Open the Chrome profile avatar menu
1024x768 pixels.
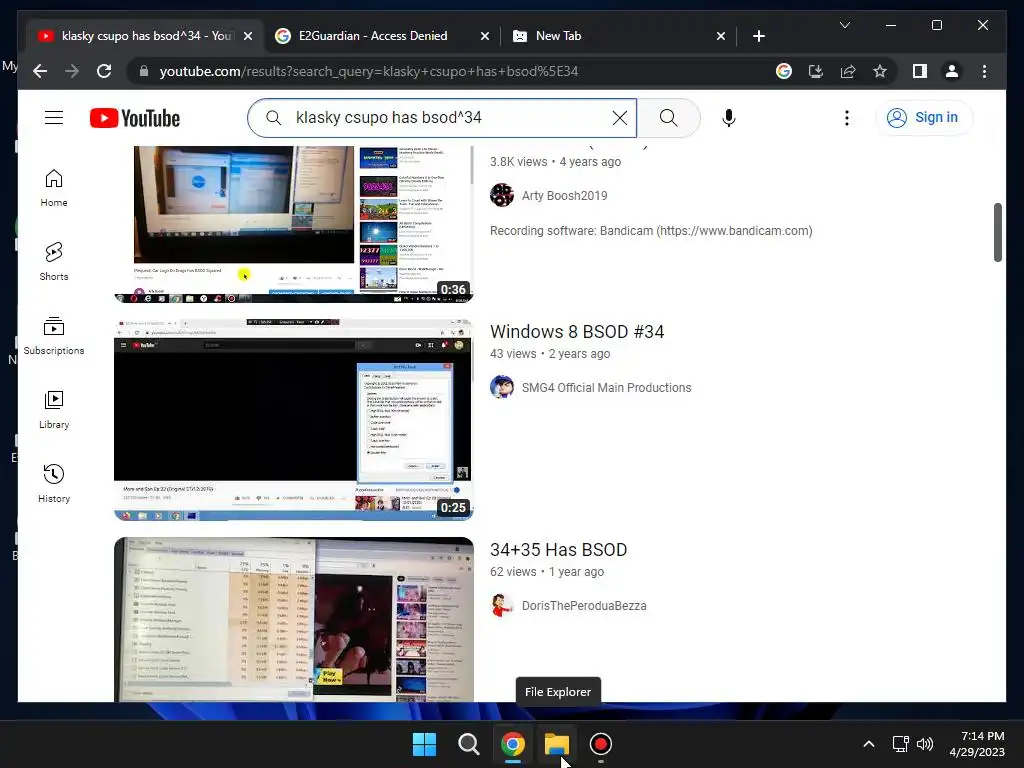click(952, 71)
